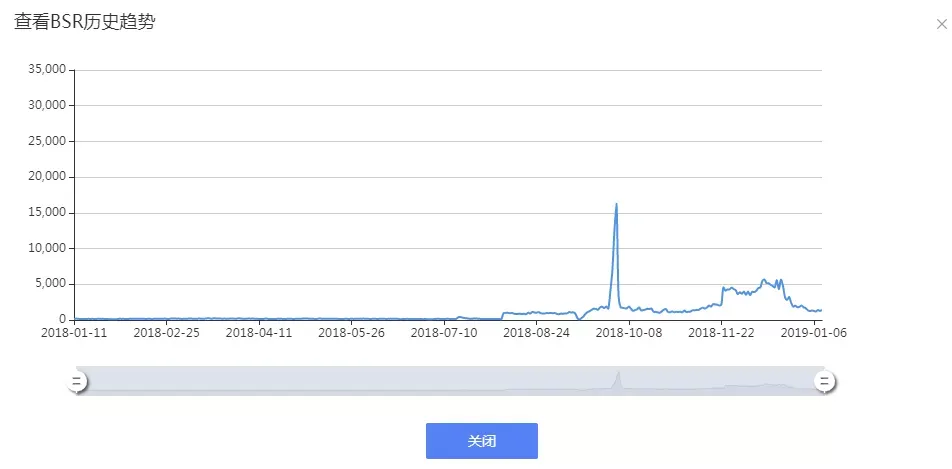
Task: Click the blue 关闭 button
Action: point(481,441)
